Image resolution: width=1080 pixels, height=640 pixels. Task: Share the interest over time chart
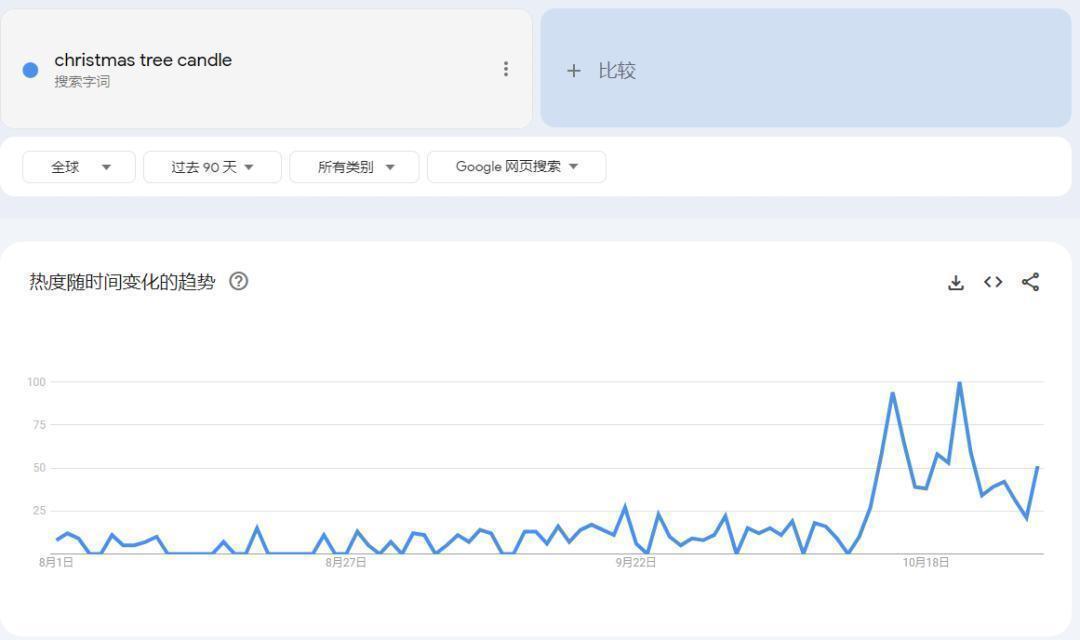[1030, 282]
